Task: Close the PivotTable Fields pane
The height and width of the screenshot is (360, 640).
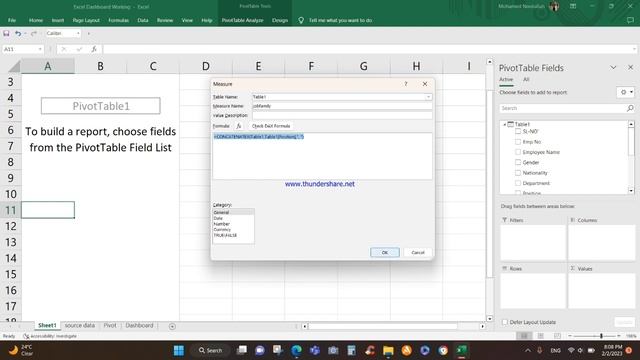Action: 630,67
